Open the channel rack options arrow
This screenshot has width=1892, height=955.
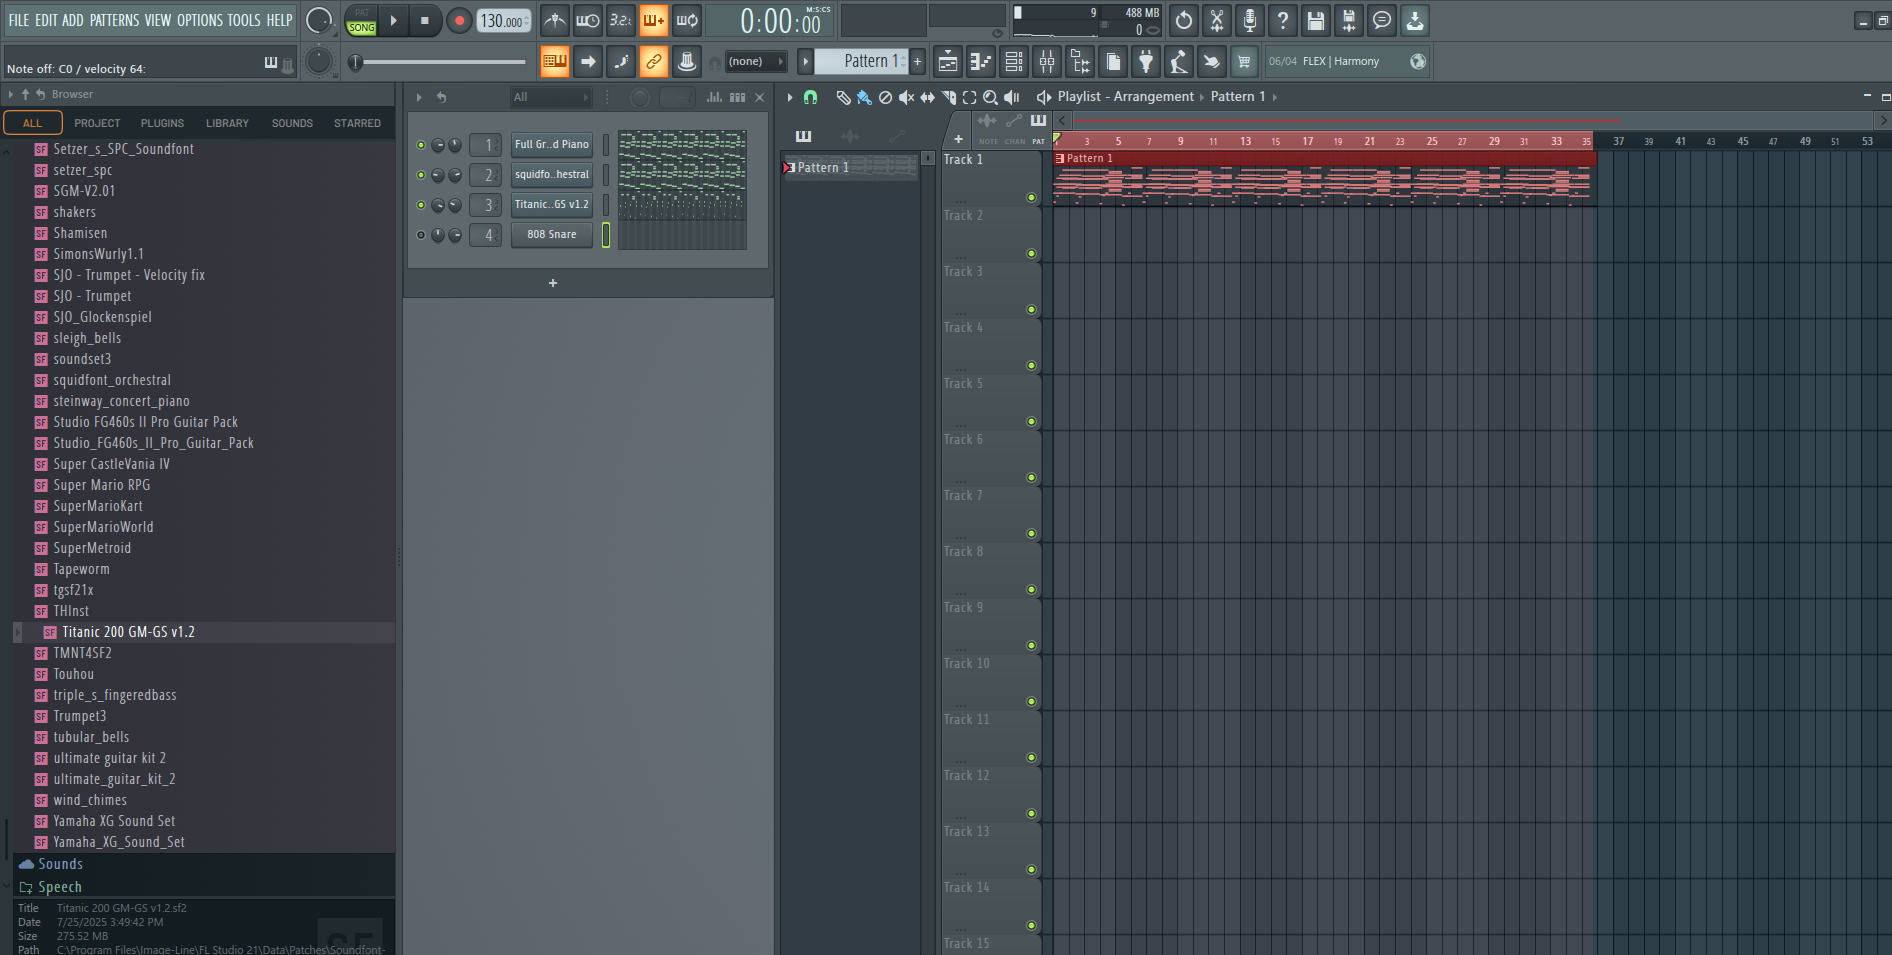419,97
